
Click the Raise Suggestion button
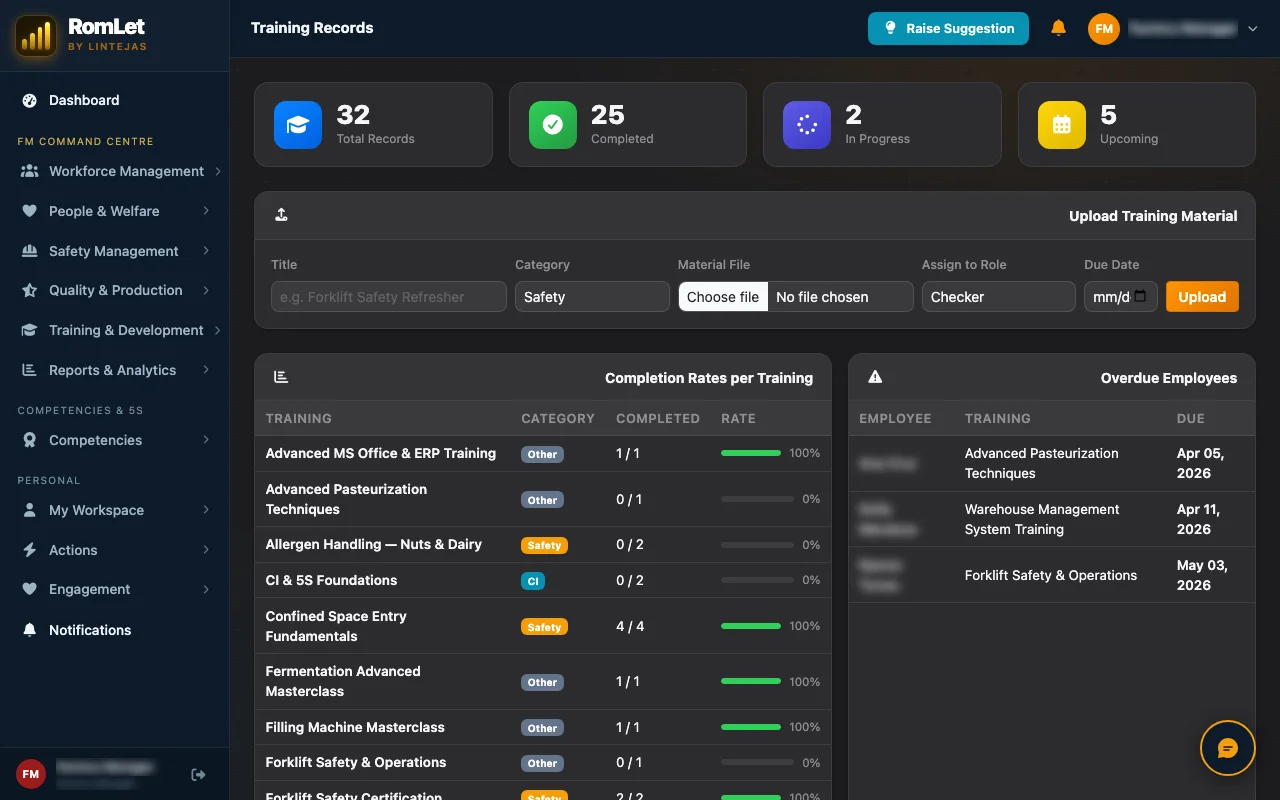click(x=948, y=29)
